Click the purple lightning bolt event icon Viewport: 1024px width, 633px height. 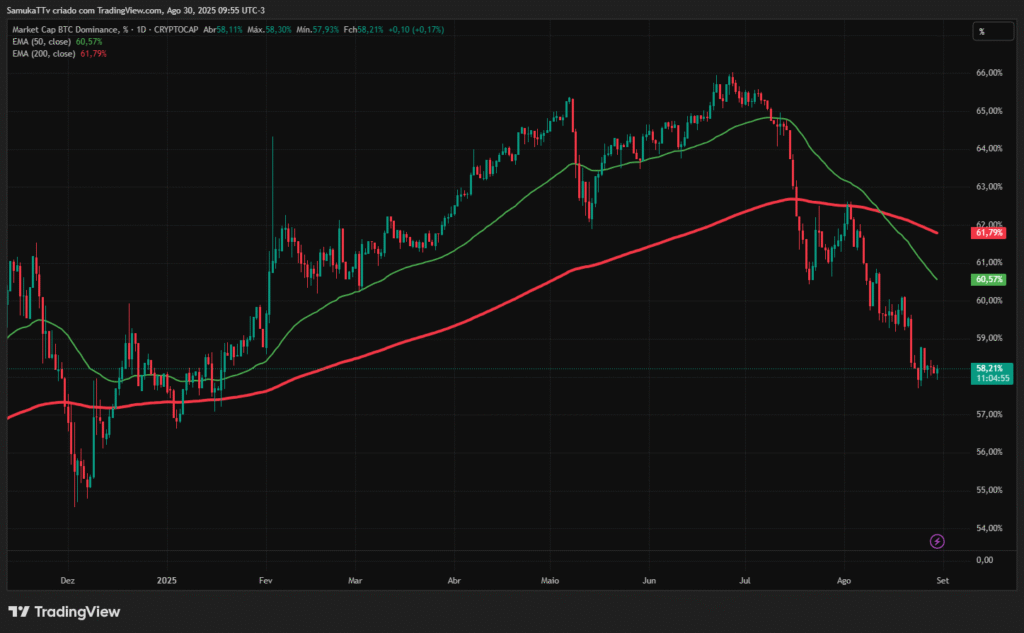pos(937,541)
